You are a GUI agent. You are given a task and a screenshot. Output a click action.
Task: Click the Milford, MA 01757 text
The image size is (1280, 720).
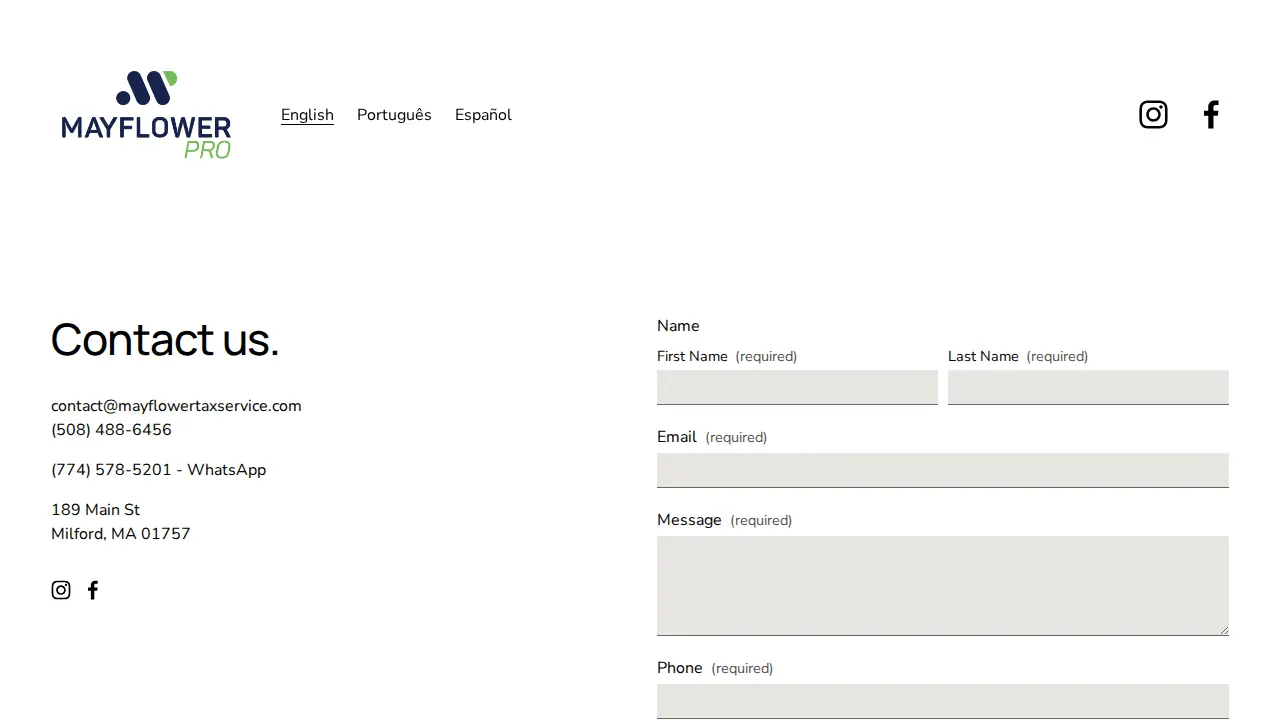coord(120,534)
